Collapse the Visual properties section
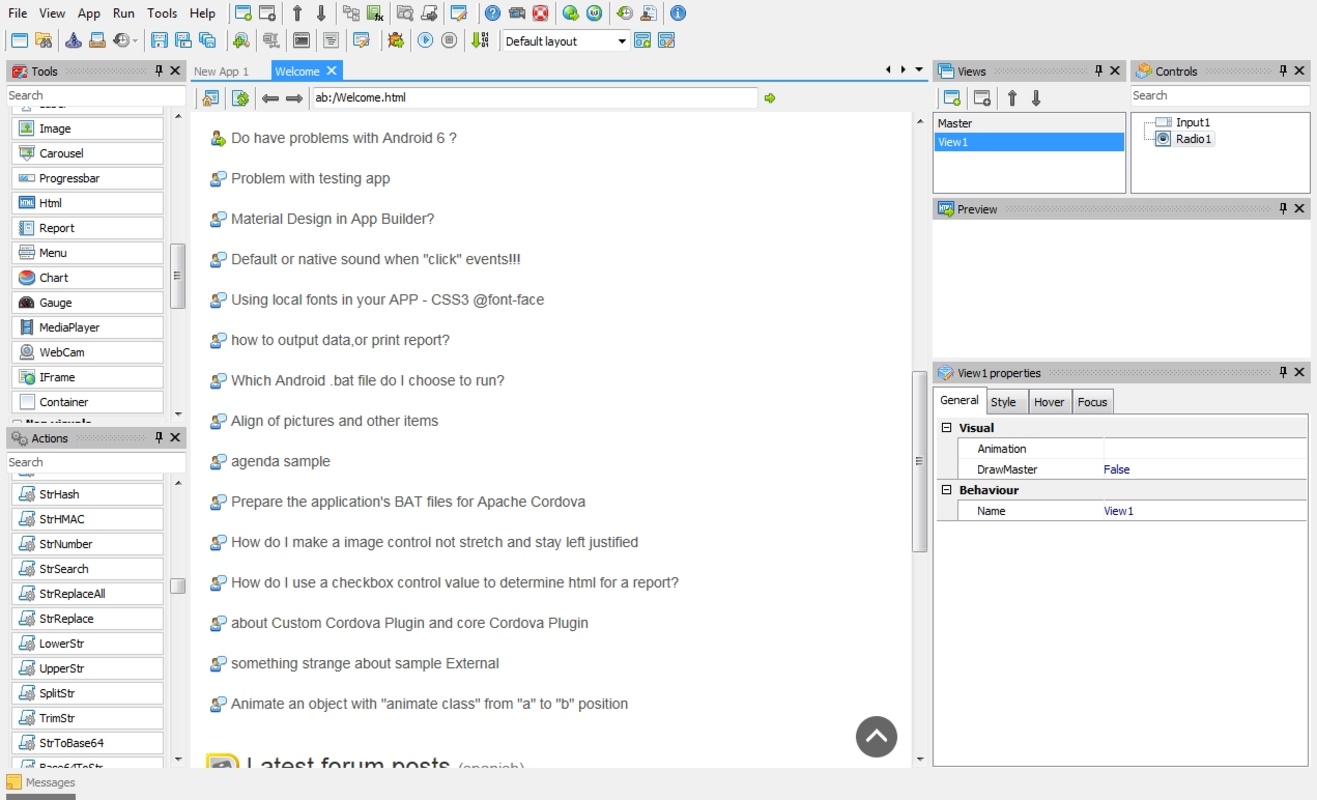 pyautogui.click(x=946, y=428)
